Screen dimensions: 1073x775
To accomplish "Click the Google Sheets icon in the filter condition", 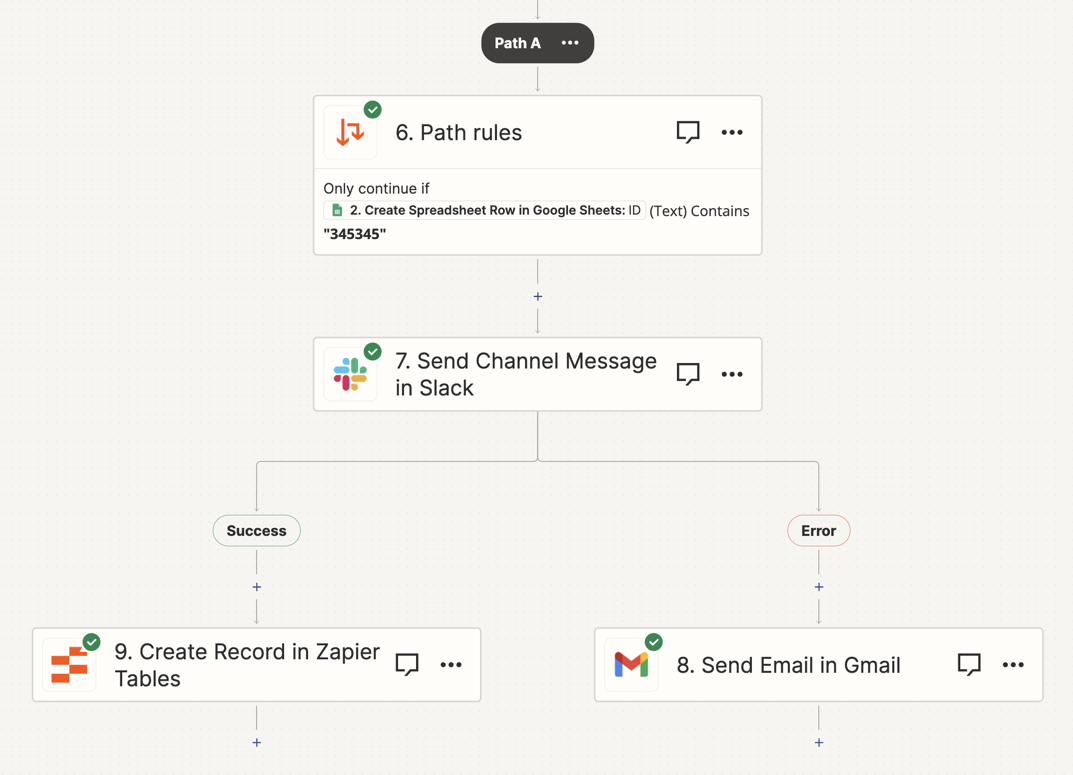I will pos(333,210).
